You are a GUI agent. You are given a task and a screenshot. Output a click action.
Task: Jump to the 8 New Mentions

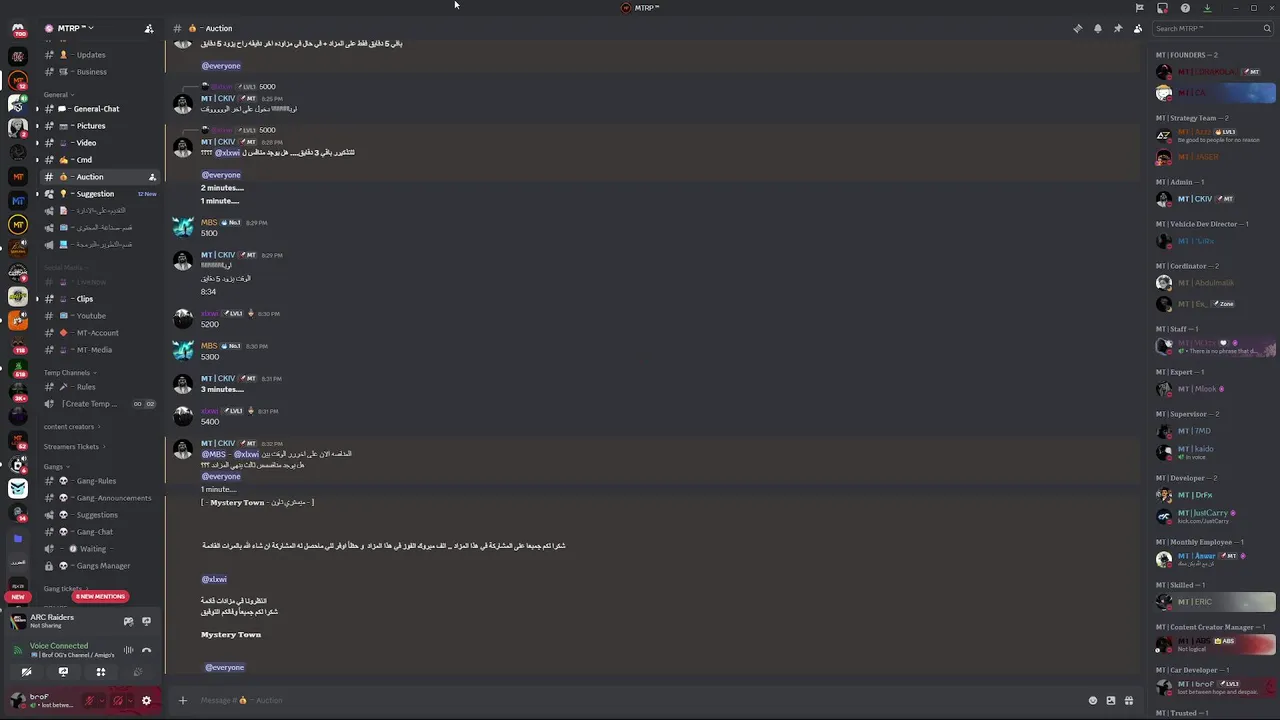pos(100,596)
